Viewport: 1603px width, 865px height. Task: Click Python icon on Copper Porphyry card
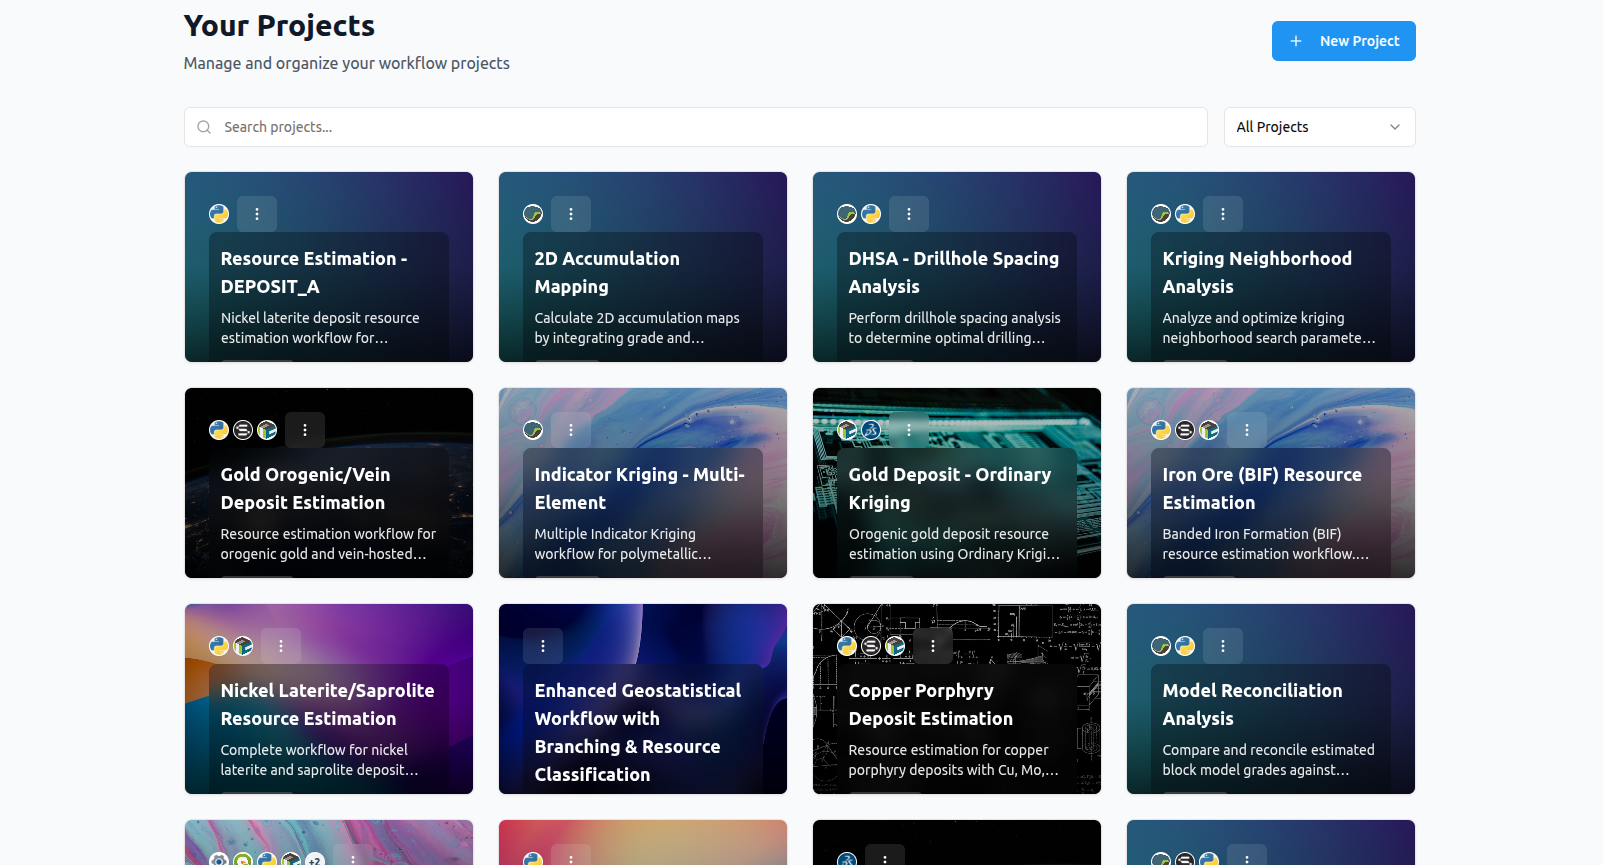tap(847, 646)
